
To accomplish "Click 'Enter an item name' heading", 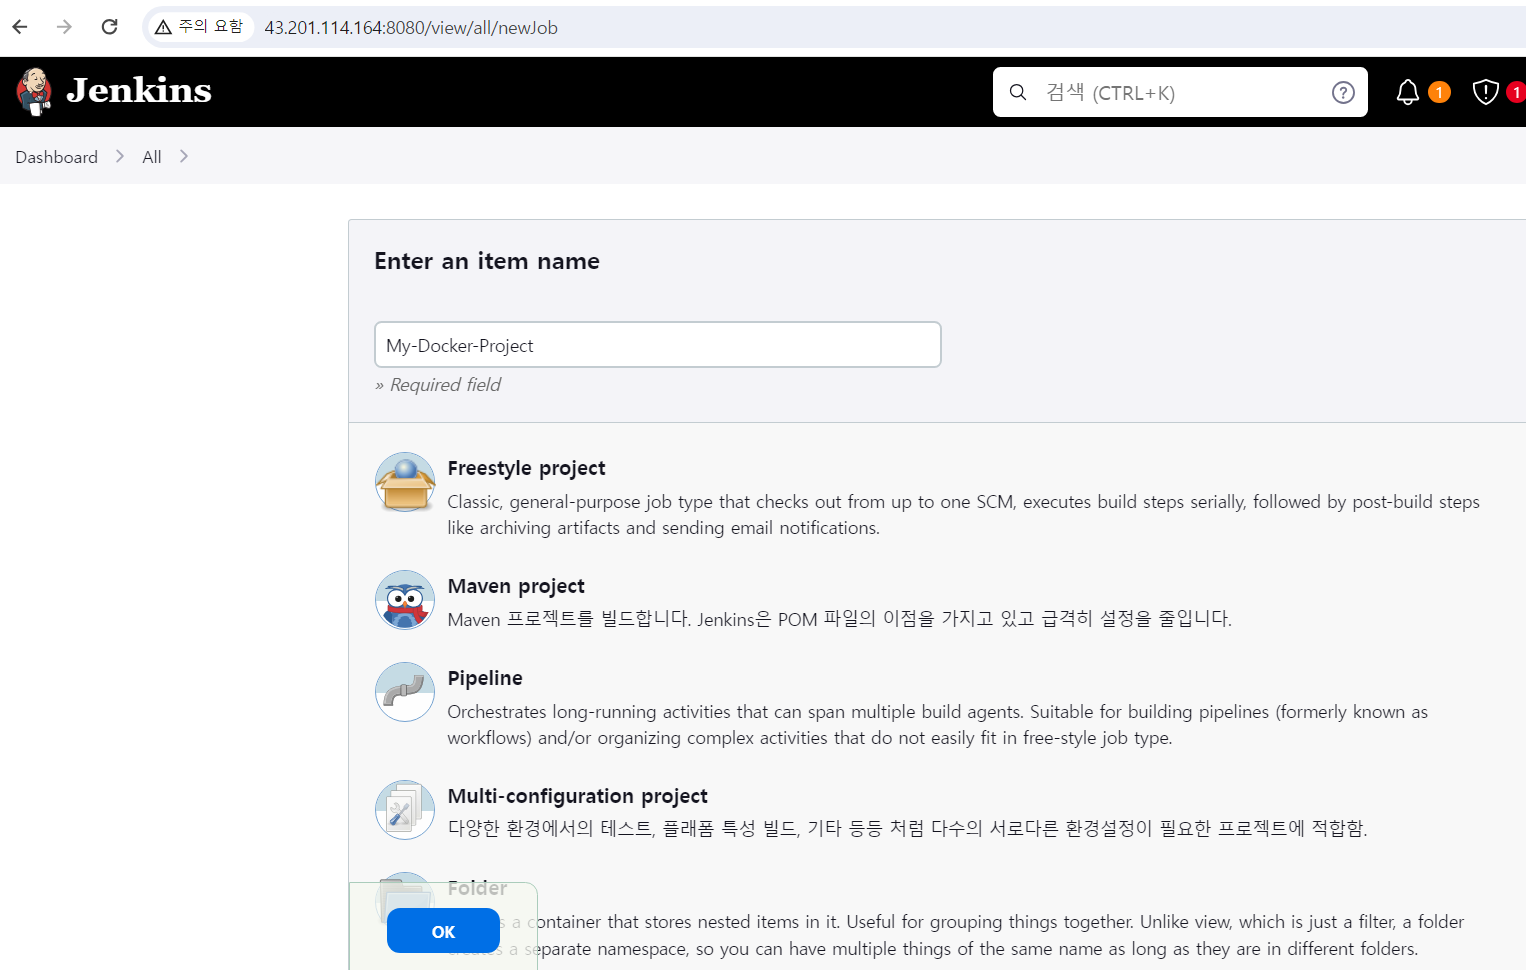I will [x=487, y=261].
